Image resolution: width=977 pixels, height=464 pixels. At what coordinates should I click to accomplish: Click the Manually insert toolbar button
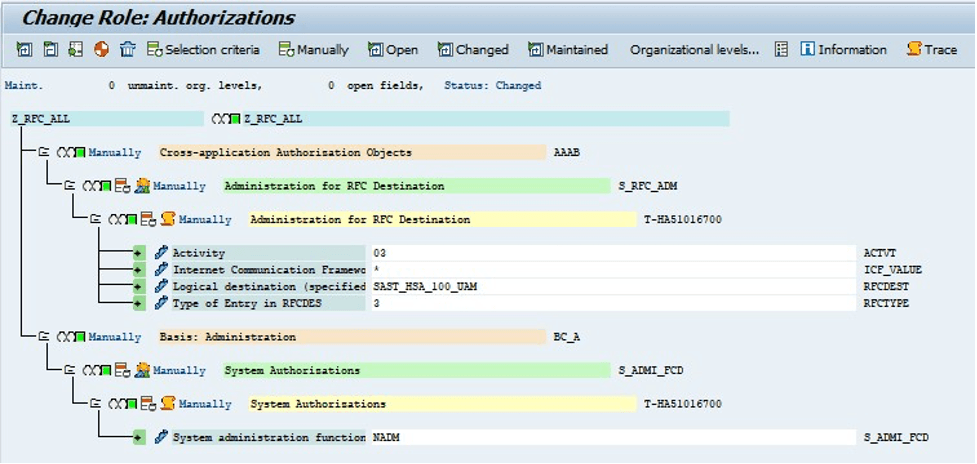[313, 49]
